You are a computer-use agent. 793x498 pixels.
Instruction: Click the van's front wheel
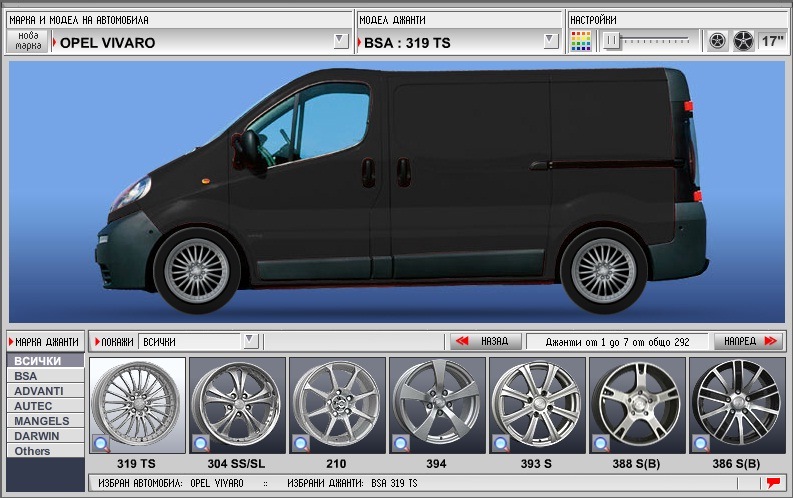tap(197, 270)
